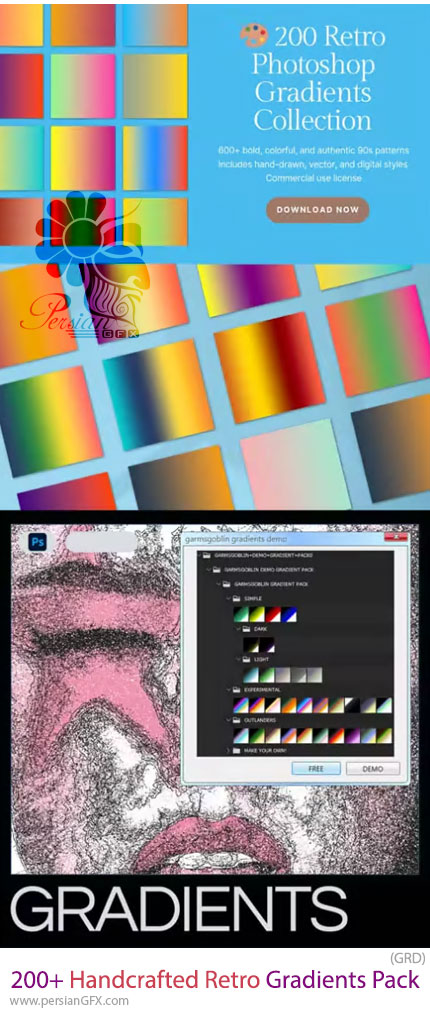Click the 'Commercial use license' text
The width and height of the screenshot is (430, 1012).
(313, 178)
